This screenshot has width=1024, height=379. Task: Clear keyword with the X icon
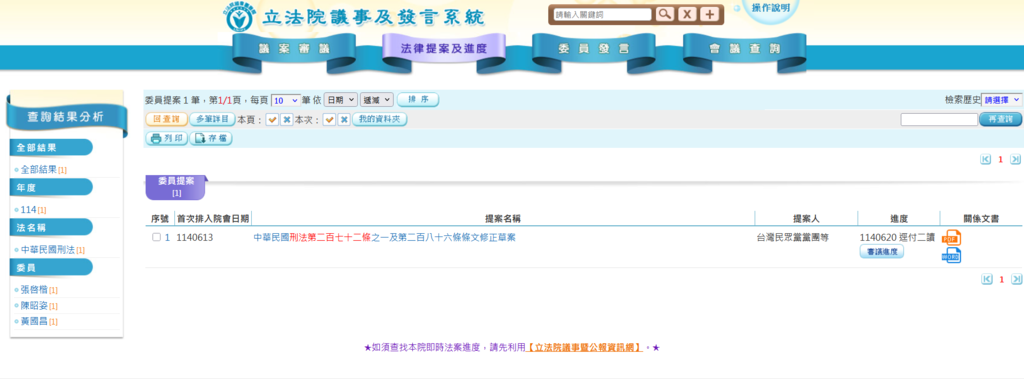(686, 14)
